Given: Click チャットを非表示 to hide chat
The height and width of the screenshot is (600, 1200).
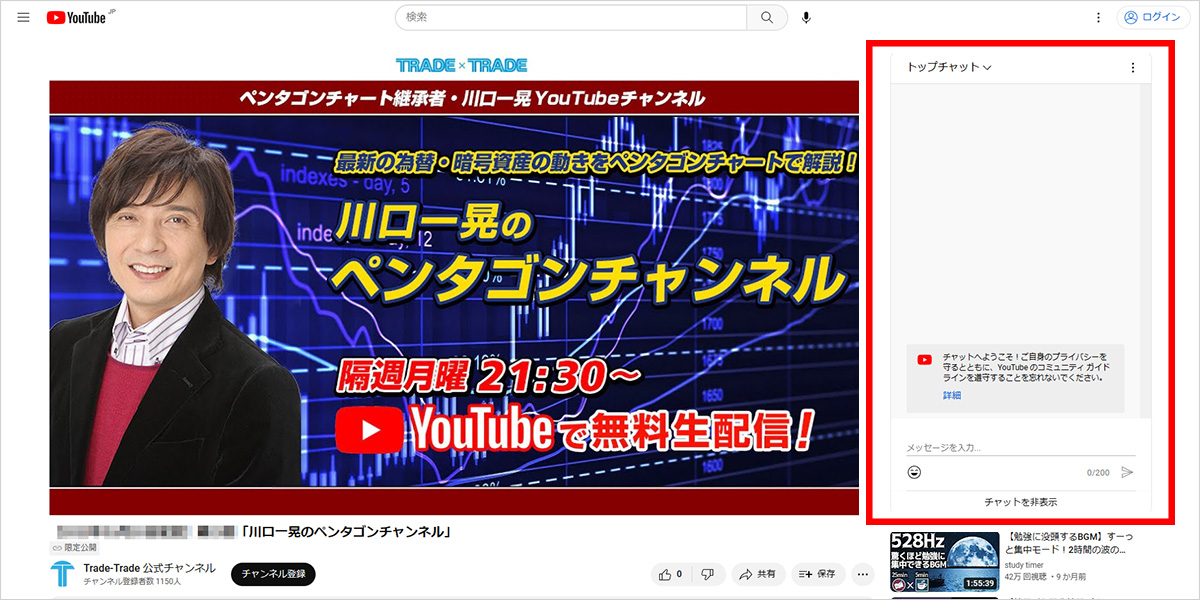Looking at the screenshot, I should (x=1020, y=502).
